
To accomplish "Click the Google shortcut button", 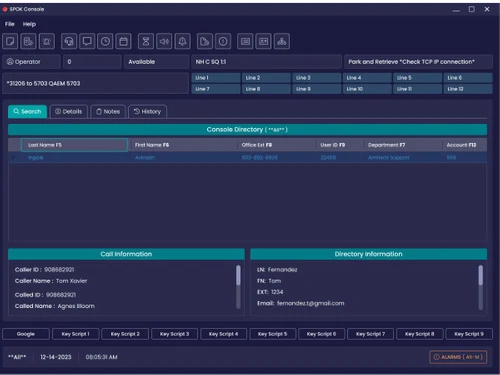I will [x=26, y=334].
